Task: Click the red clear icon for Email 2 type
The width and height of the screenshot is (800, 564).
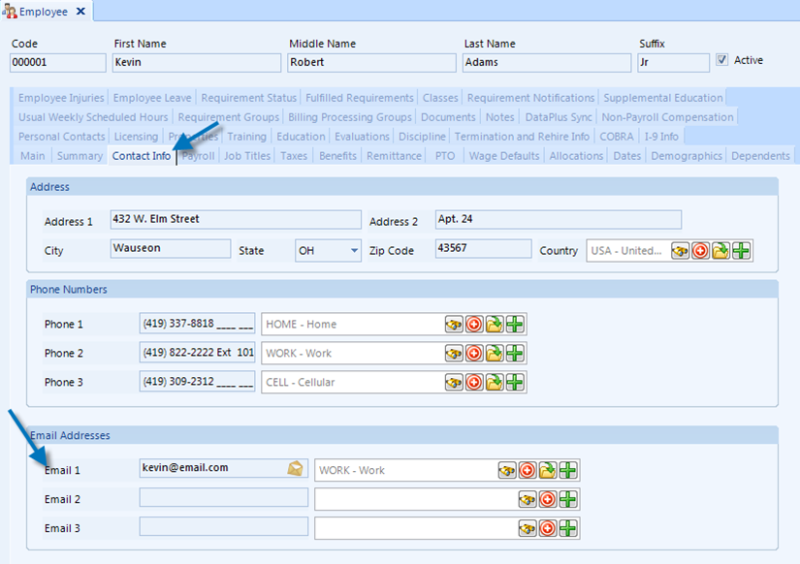Action: tap(548, 499)
